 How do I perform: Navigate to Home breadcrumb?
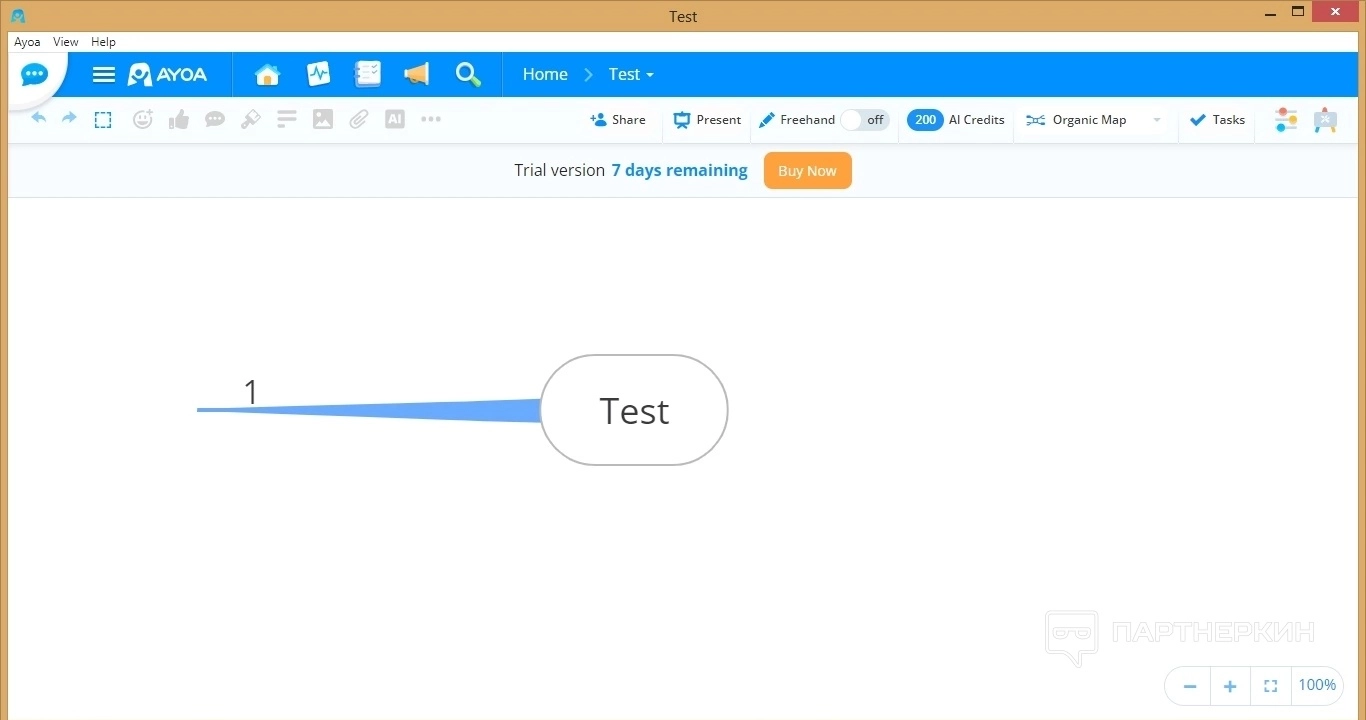[x=545, y=75]
